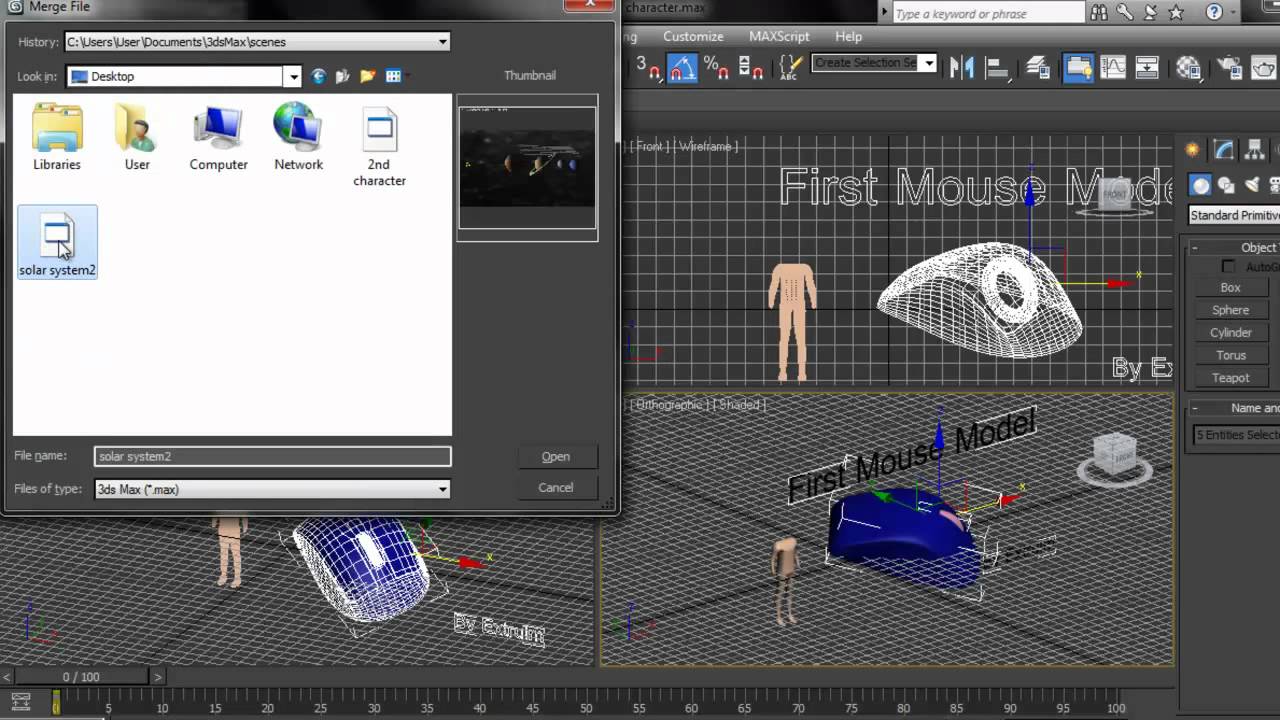The image size is (1280, 720).
Task: Select the Libraries folder icon
Action: click(57, 138)
